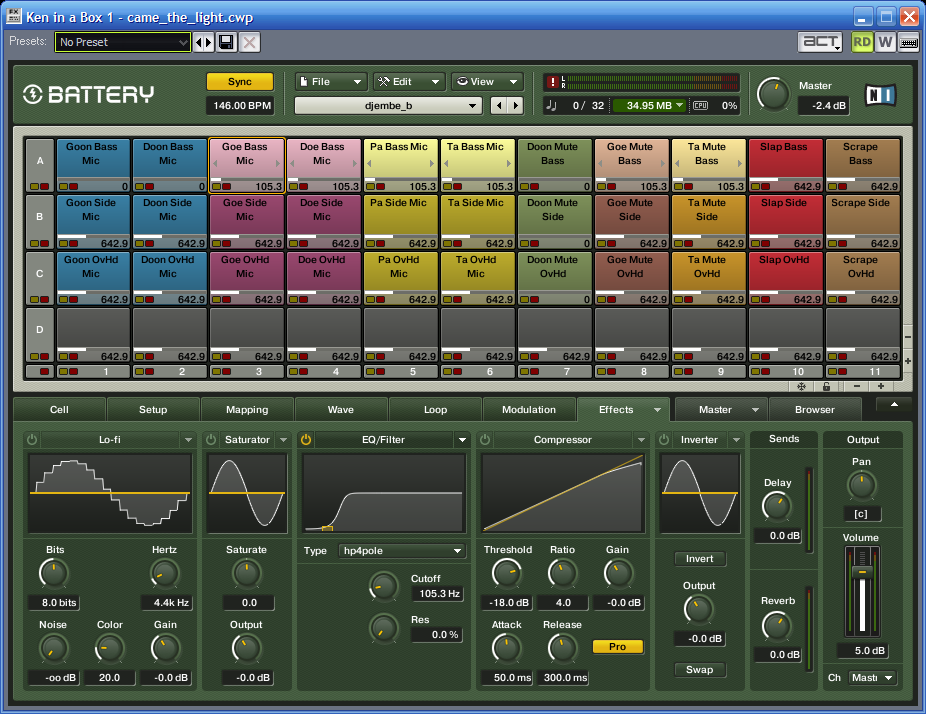Toggle the Sync tempo button
The image size is (926, 714).
(240, 81)
